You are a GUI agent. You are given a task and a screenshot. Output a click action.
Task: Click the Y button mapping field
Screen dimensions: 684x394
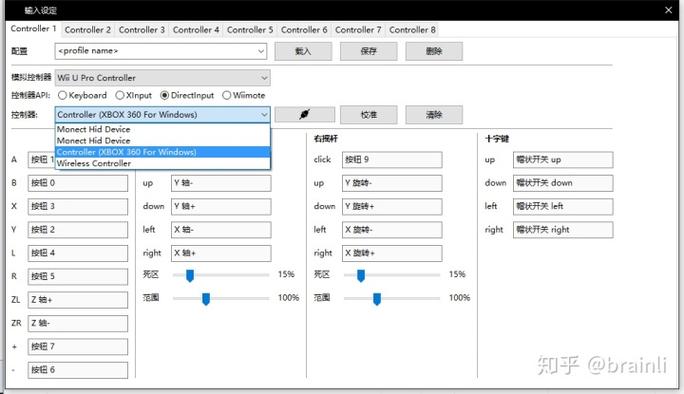tap(78, 230)
